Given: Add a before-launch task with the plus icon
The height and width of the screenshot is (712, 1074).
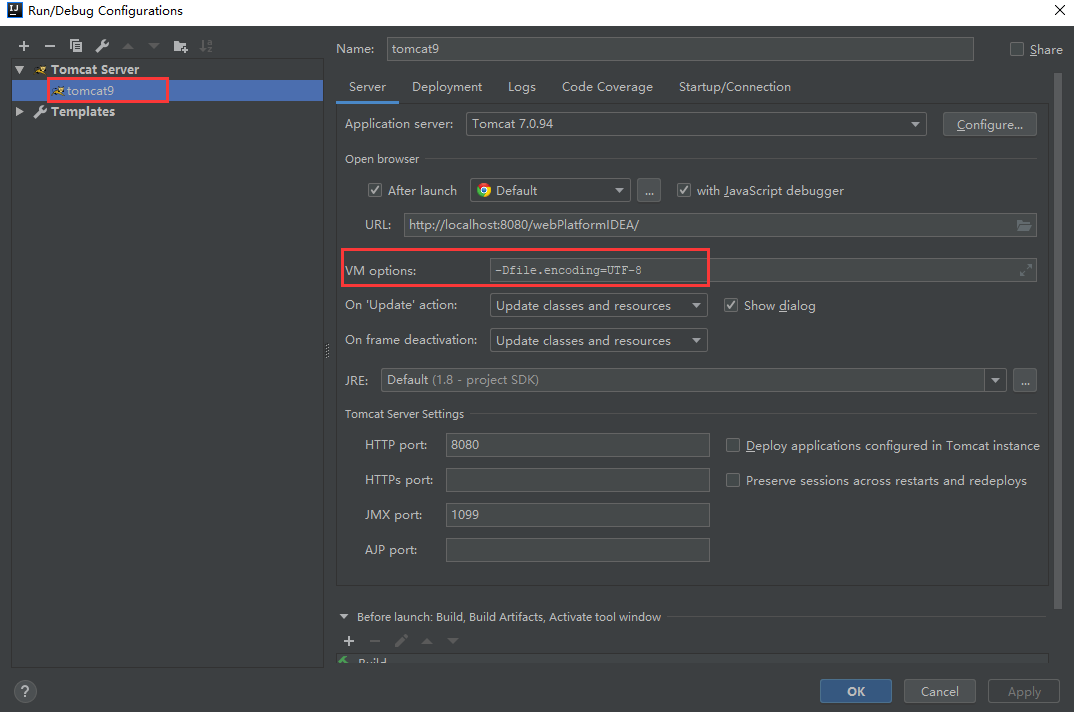Looking at the screenshot, I should [x=349, y=641].
